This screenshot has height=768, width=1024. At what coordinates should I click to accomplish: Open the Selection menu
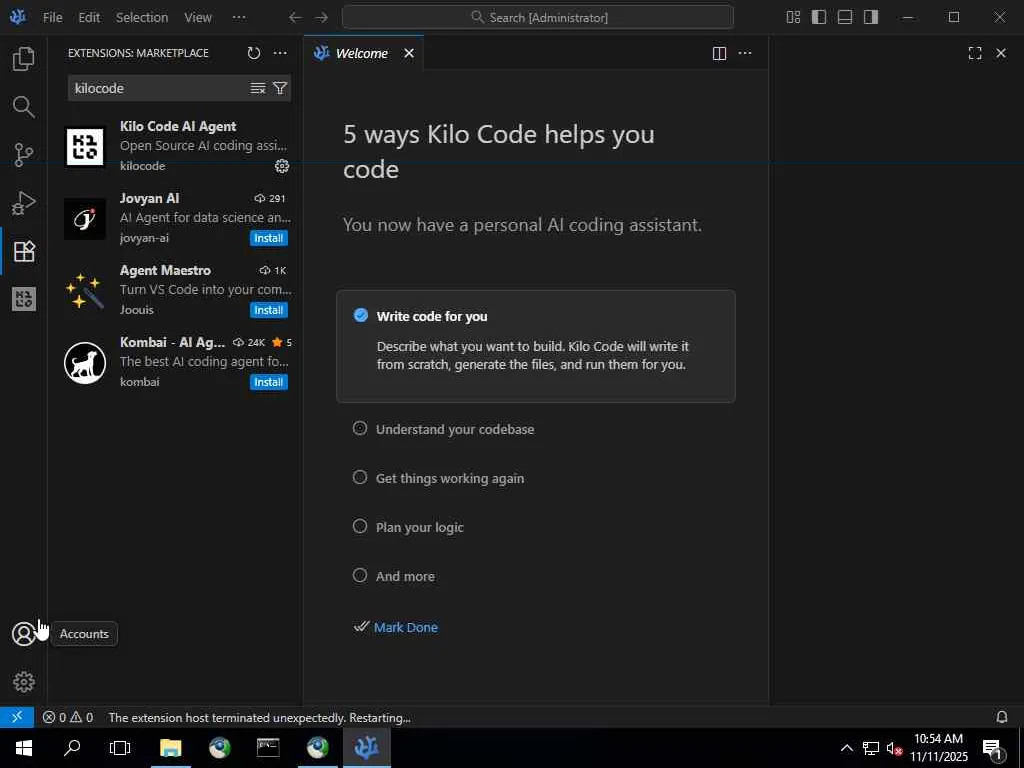click(142, 18)
